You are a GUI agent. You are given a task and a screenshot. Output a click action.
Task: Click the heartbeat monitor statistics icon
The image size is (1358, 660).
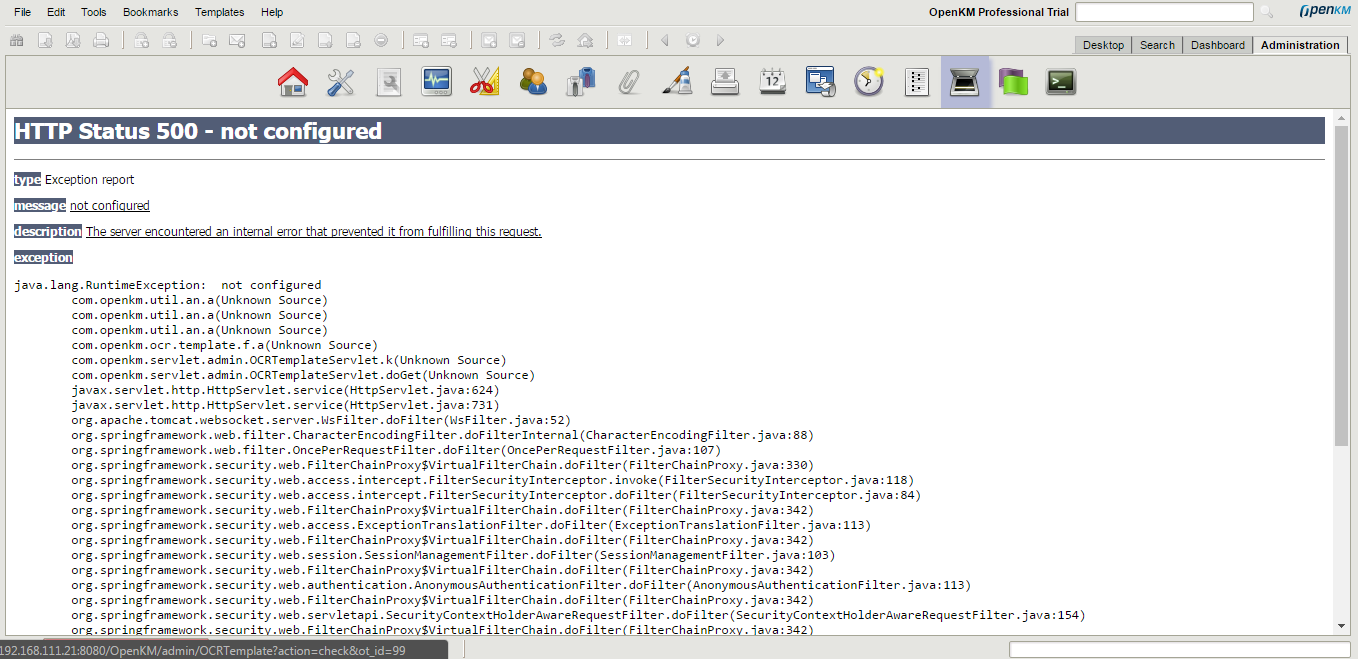[x=437, y=82]
